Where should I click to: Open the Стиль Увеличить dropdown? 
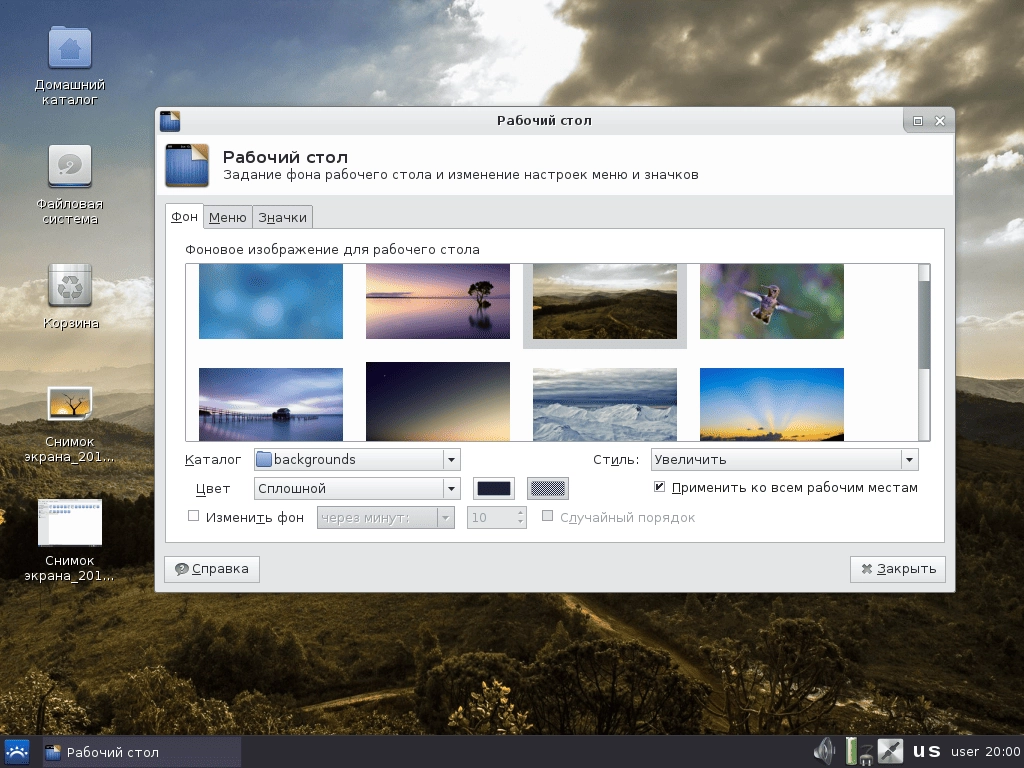point(784,460)
